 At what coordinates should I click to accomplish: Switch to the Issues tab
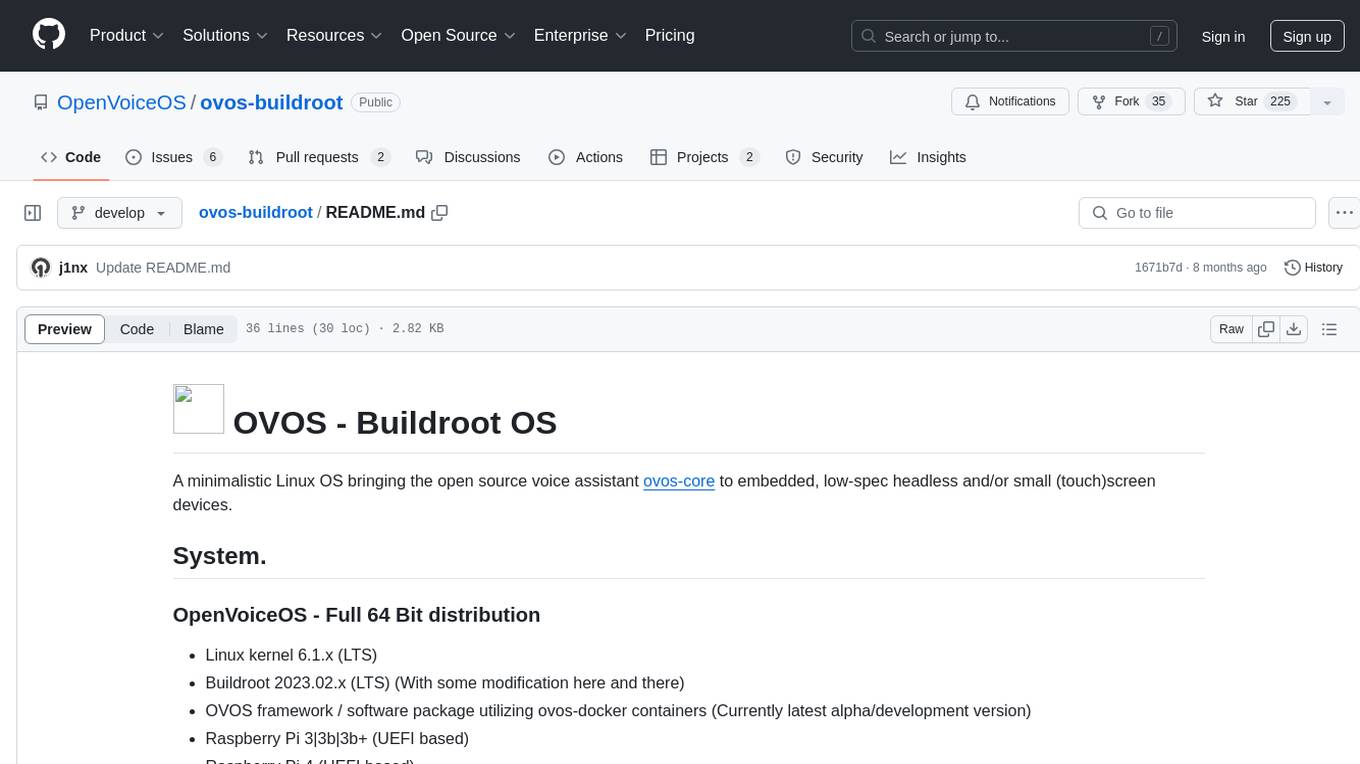click(x=173, y=157)
